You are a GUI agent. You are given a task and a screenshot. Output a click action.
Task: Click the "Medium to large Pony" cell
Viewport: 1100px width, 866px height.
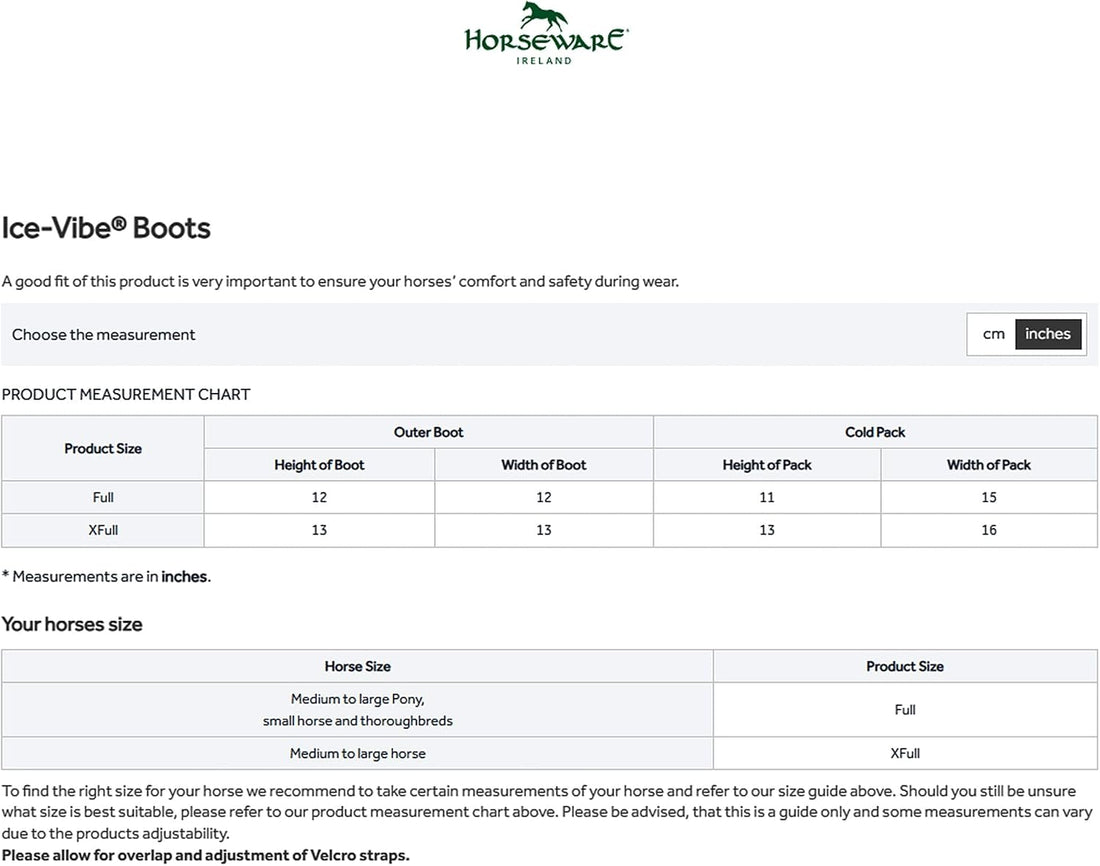(358, 710)
